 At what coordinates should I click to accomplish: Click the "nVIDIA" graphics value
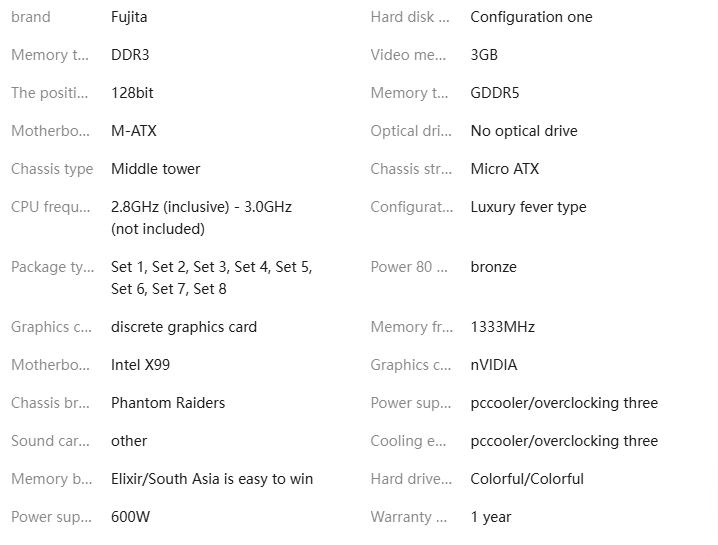pyautogui.click(x=494, y=365)
